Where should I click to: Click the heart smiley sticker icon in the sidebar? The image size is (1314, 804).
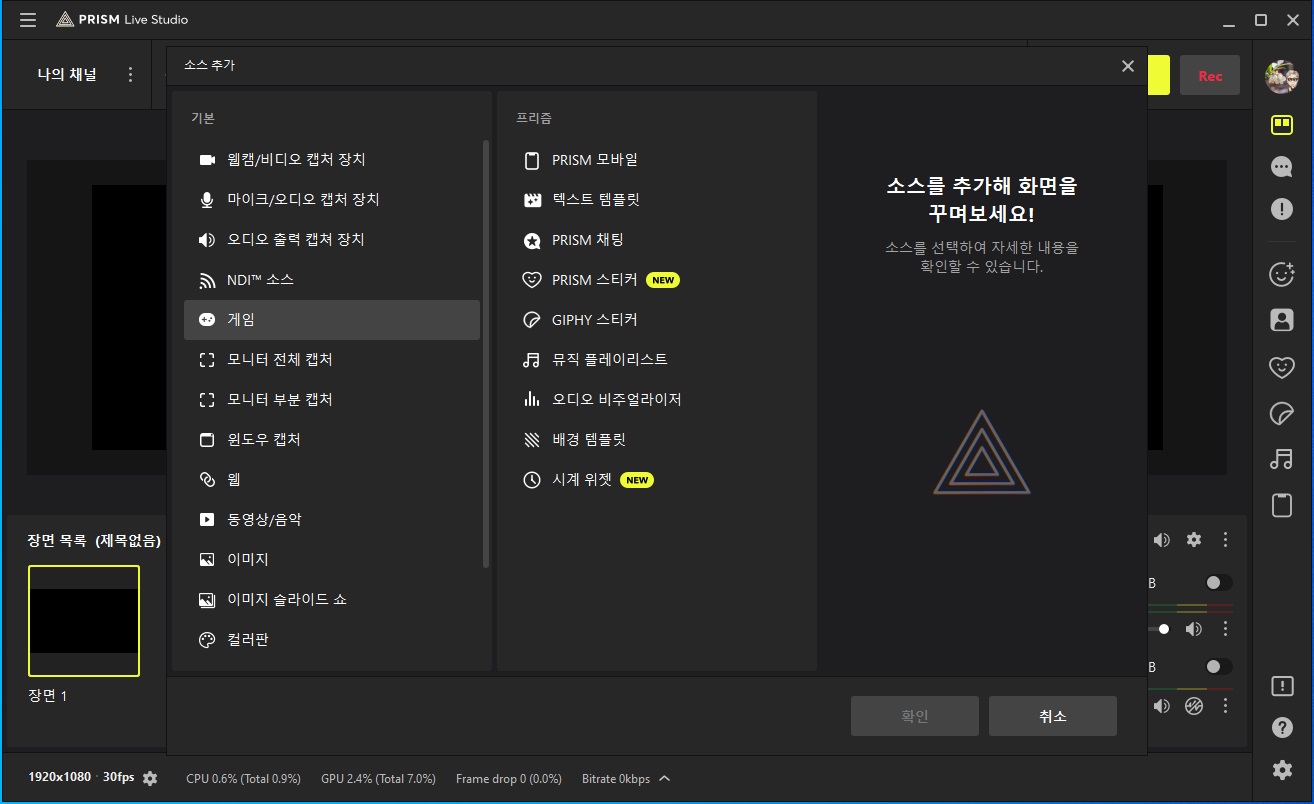(x=1281, y=367)
